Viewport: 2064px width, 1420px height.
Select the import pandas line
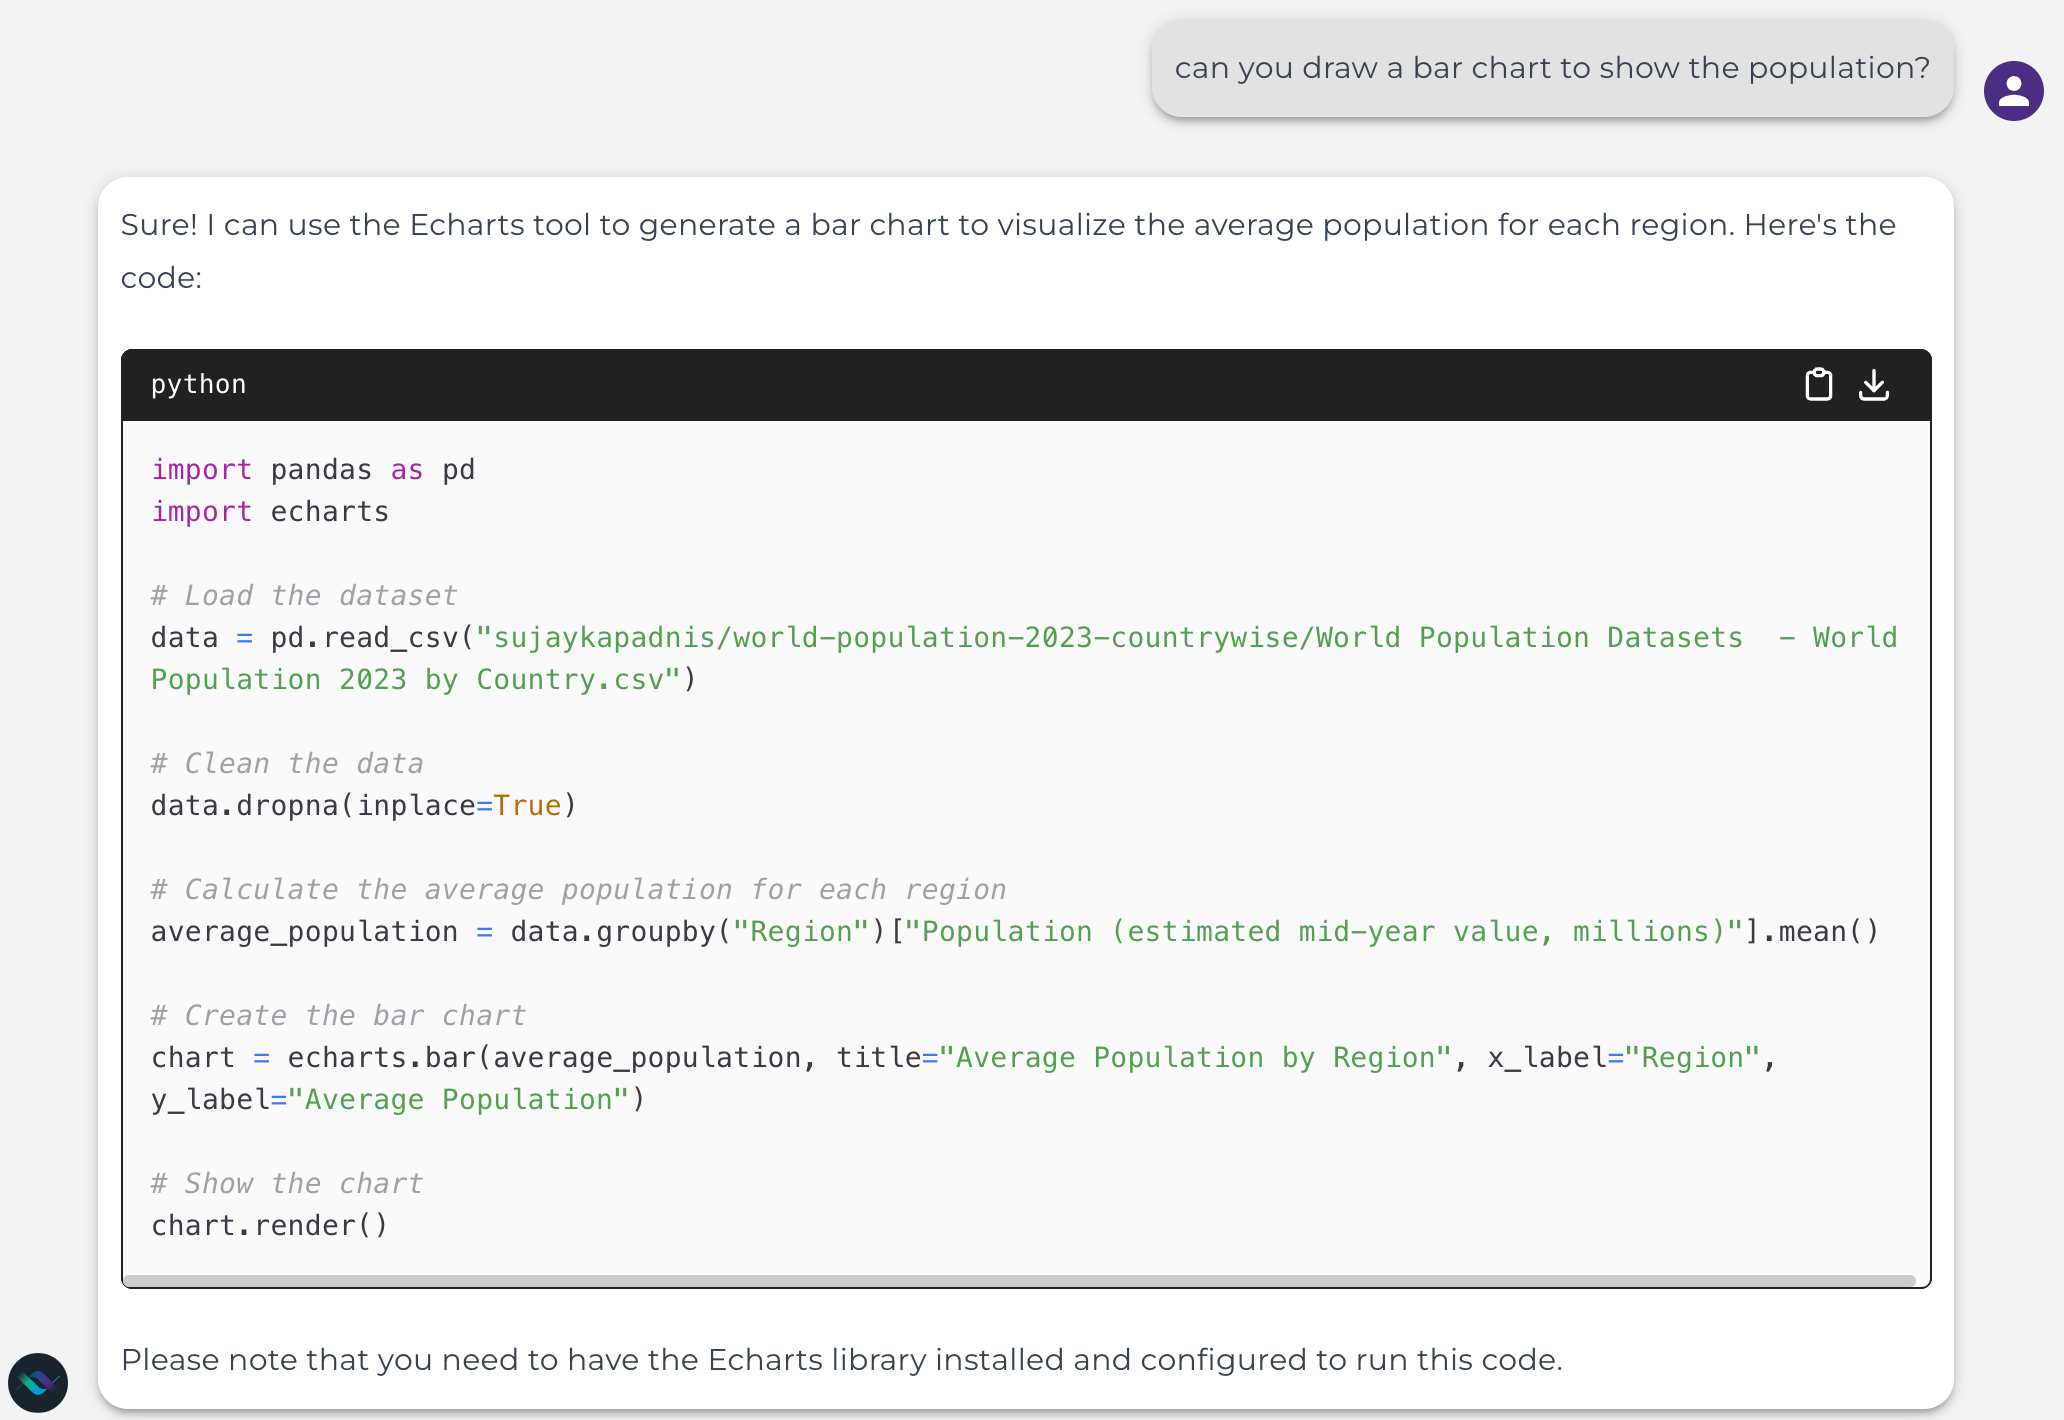click(312, 469)
